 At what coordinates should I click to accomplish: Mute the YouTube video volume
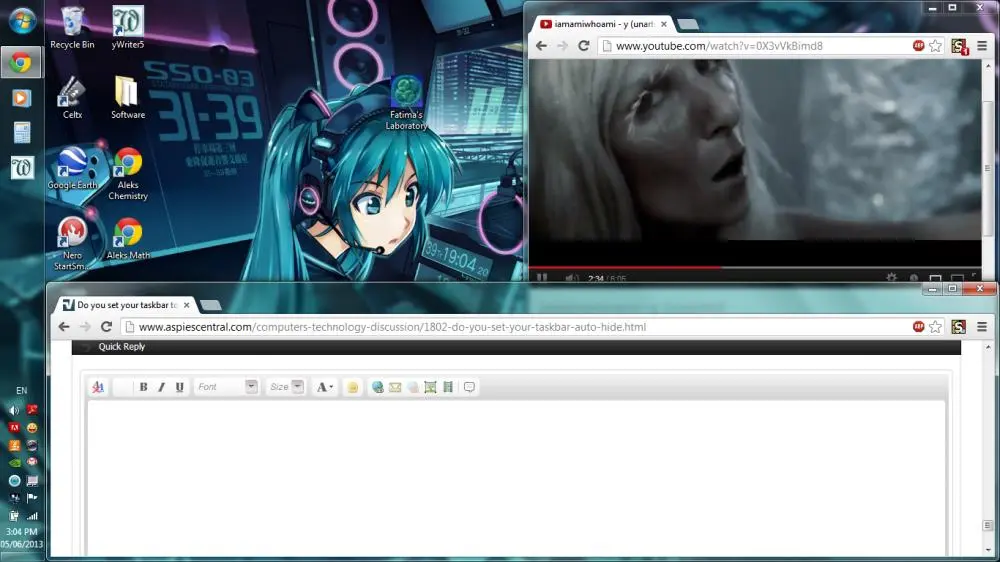(571, 278)
